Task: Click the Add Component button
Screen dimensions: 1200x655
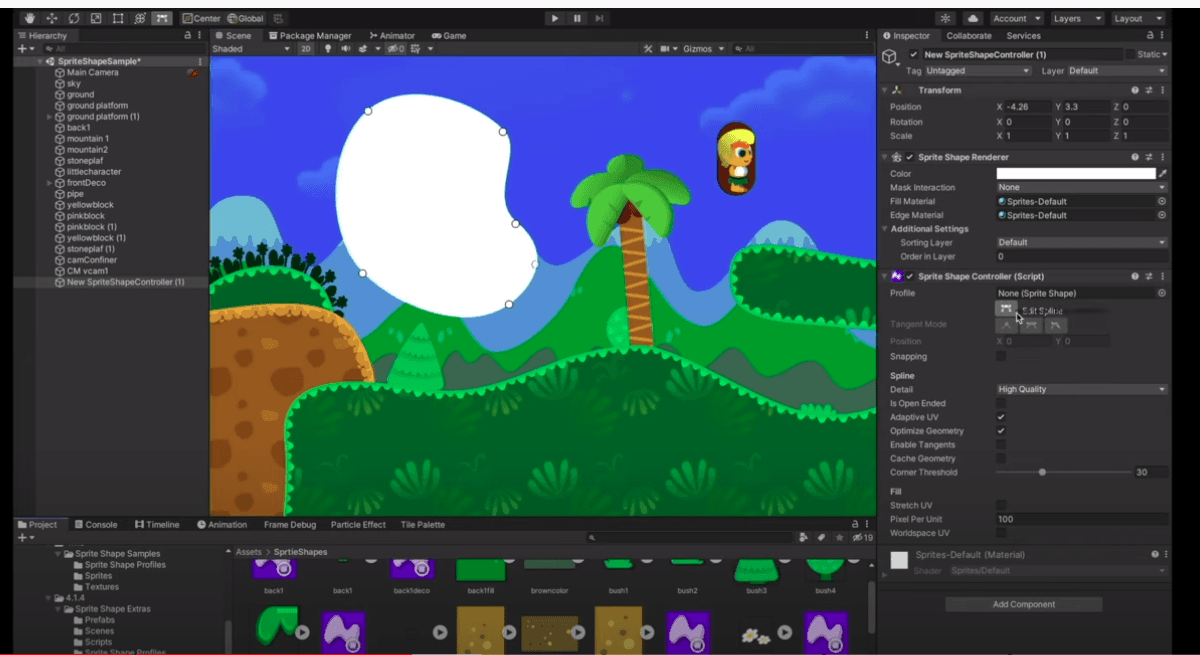Action: (1023, 604)
